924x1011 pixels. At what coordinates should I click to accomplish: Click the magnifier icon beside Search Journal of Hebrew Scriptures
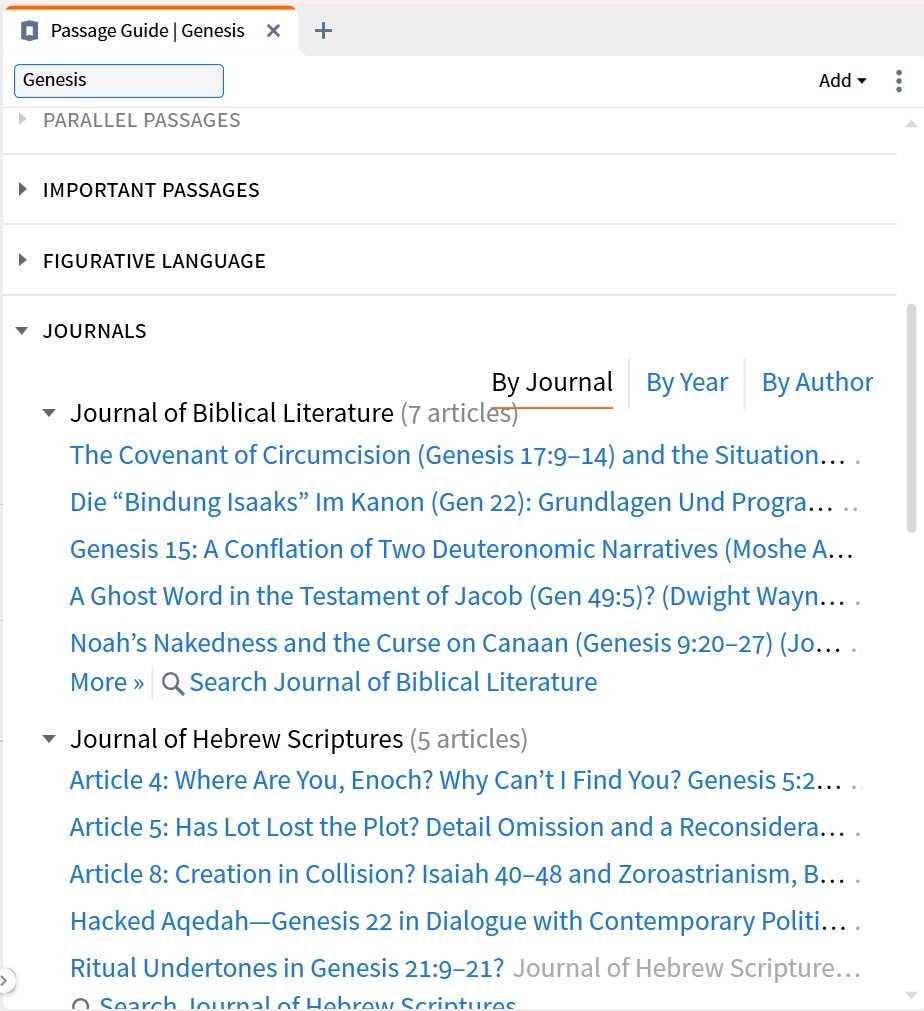click(x=82, y=1002)
